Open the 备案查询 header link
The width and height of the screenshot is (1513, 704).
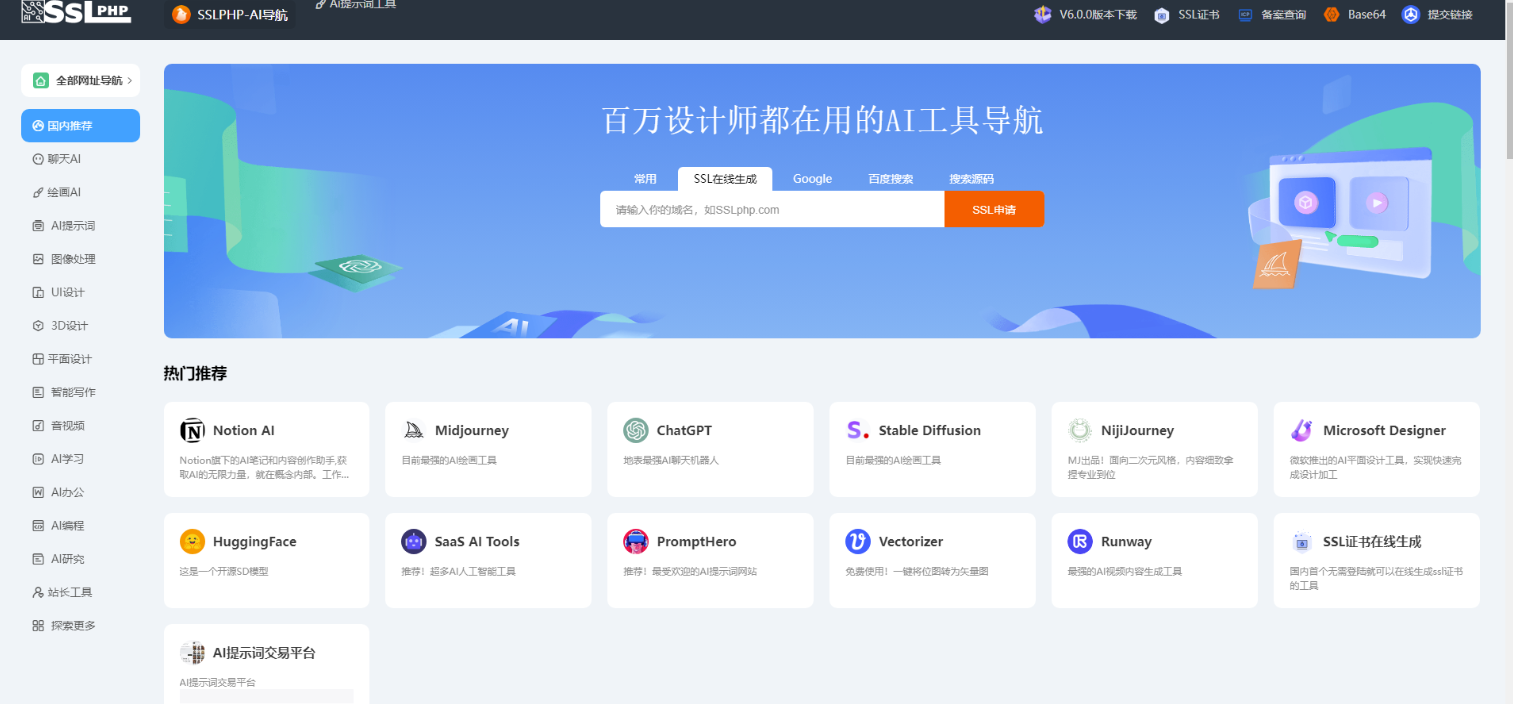click(x=1272, y=15)
